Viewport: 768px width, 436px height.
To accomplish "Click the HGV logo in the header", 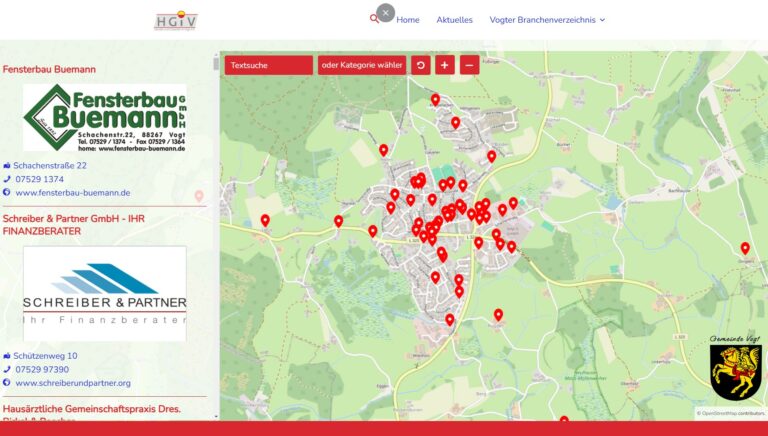I will tap(176, 20).
